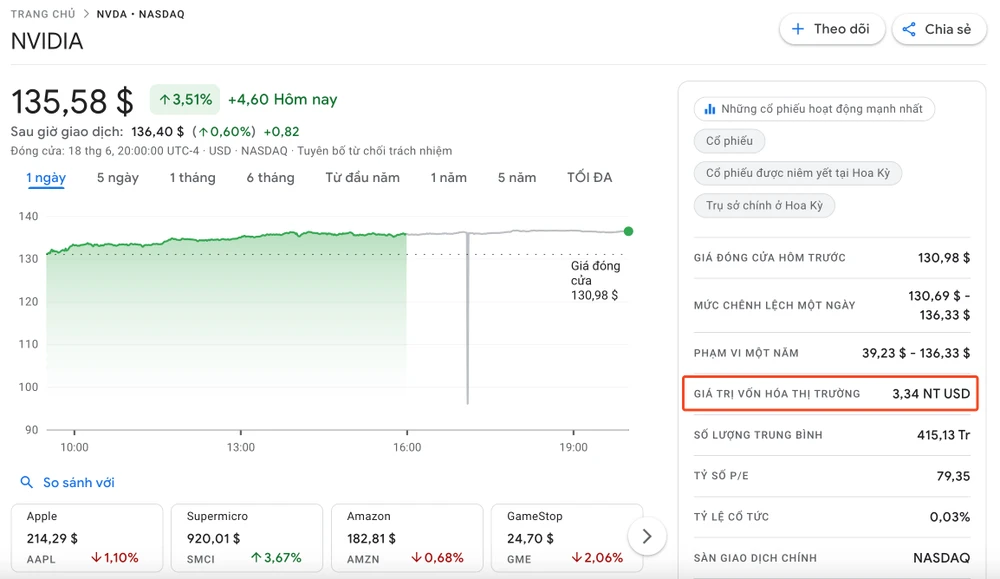Image resolution: width=1000 pixels, height=579 pixels.
Task: Select the 1 ngày chart tab
Action: click(x=46, y=178)
